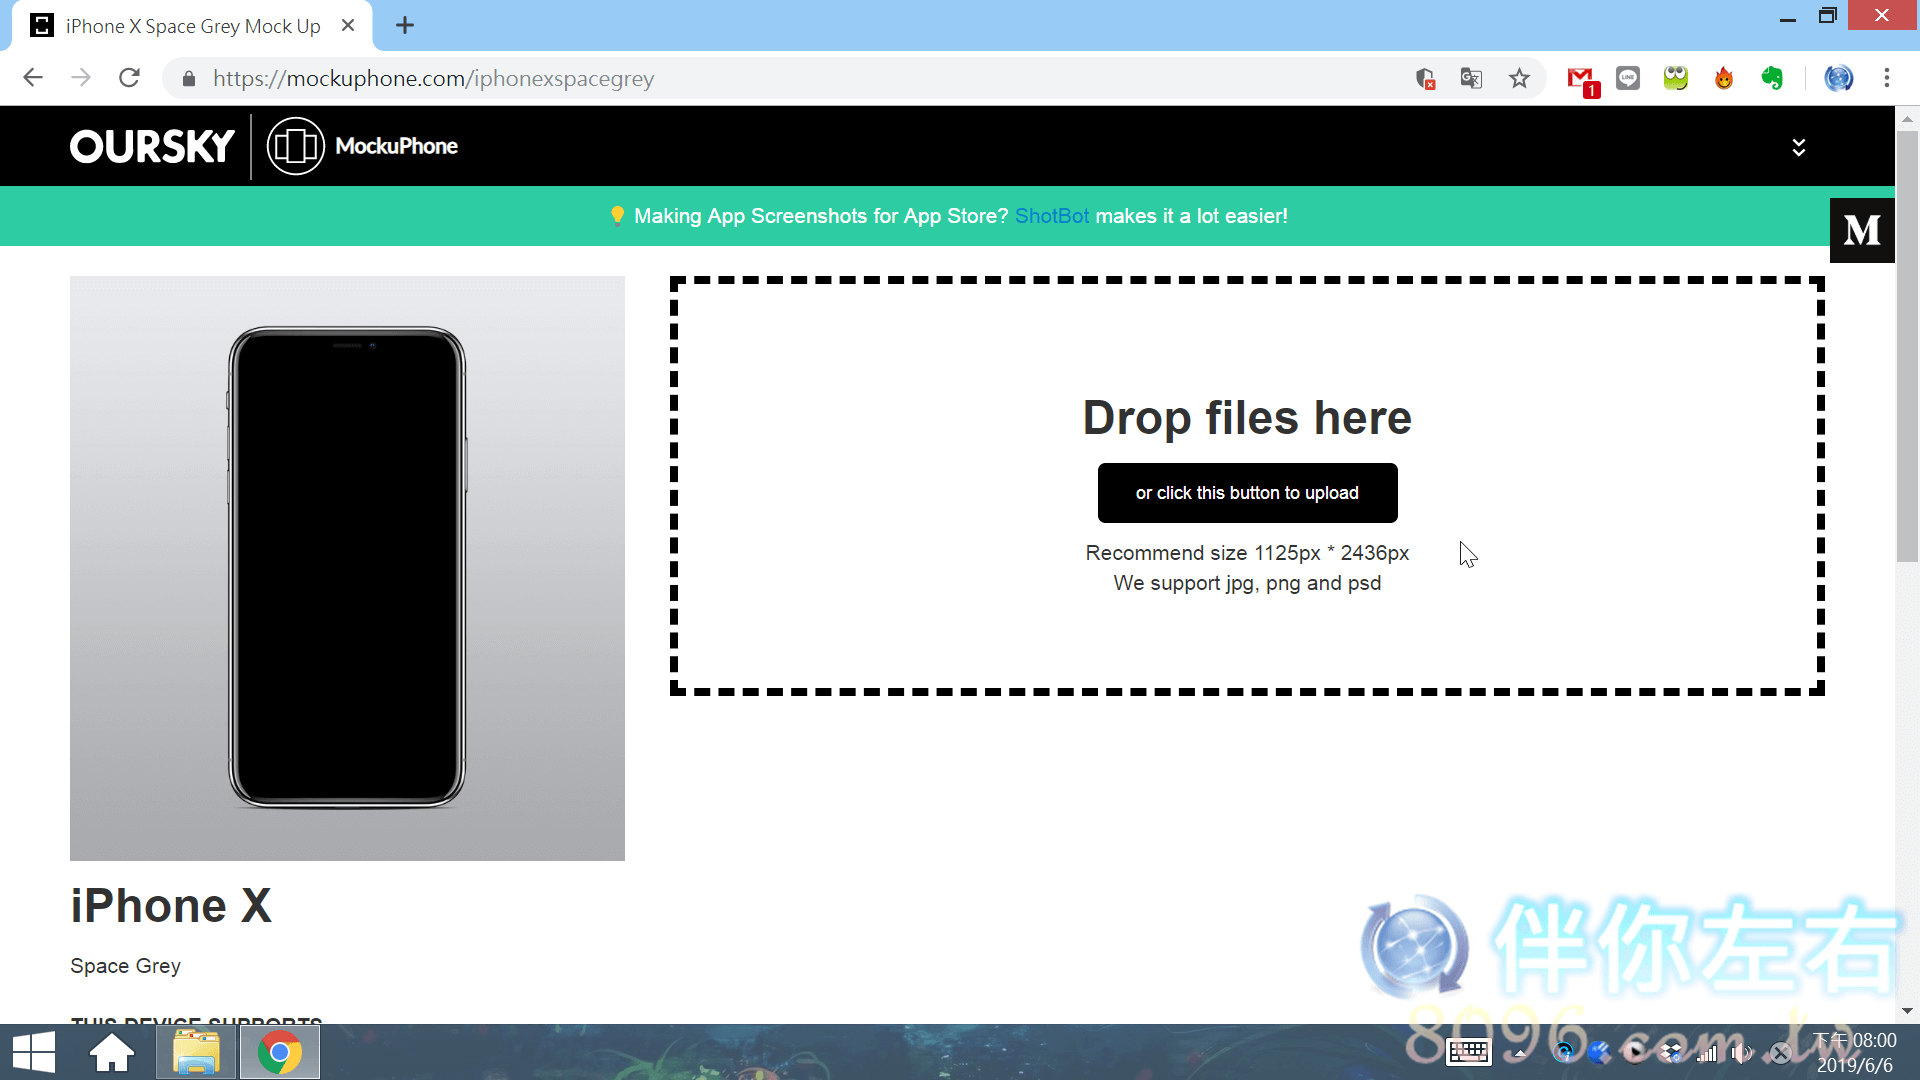Viewport: 1920px width, 1080px height.
Task: Click the Google Translate icon
Action: coord(1471,78)
